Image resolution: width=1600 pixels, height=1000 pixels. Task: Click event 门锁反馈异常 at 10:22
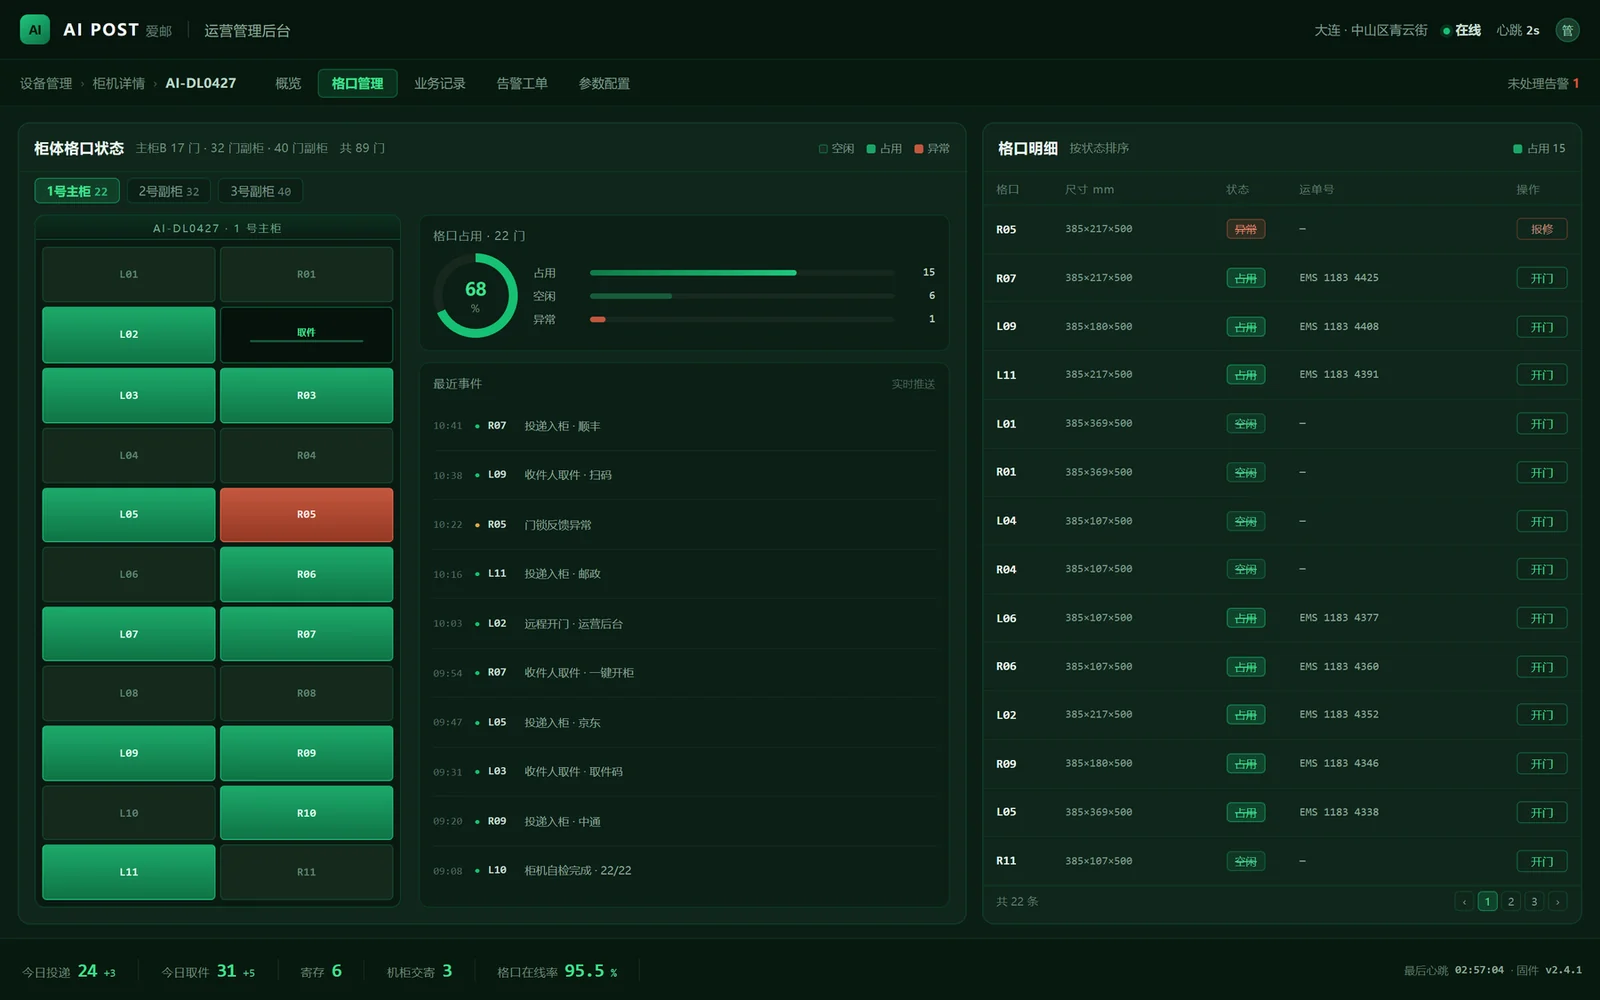coord(684,524)
